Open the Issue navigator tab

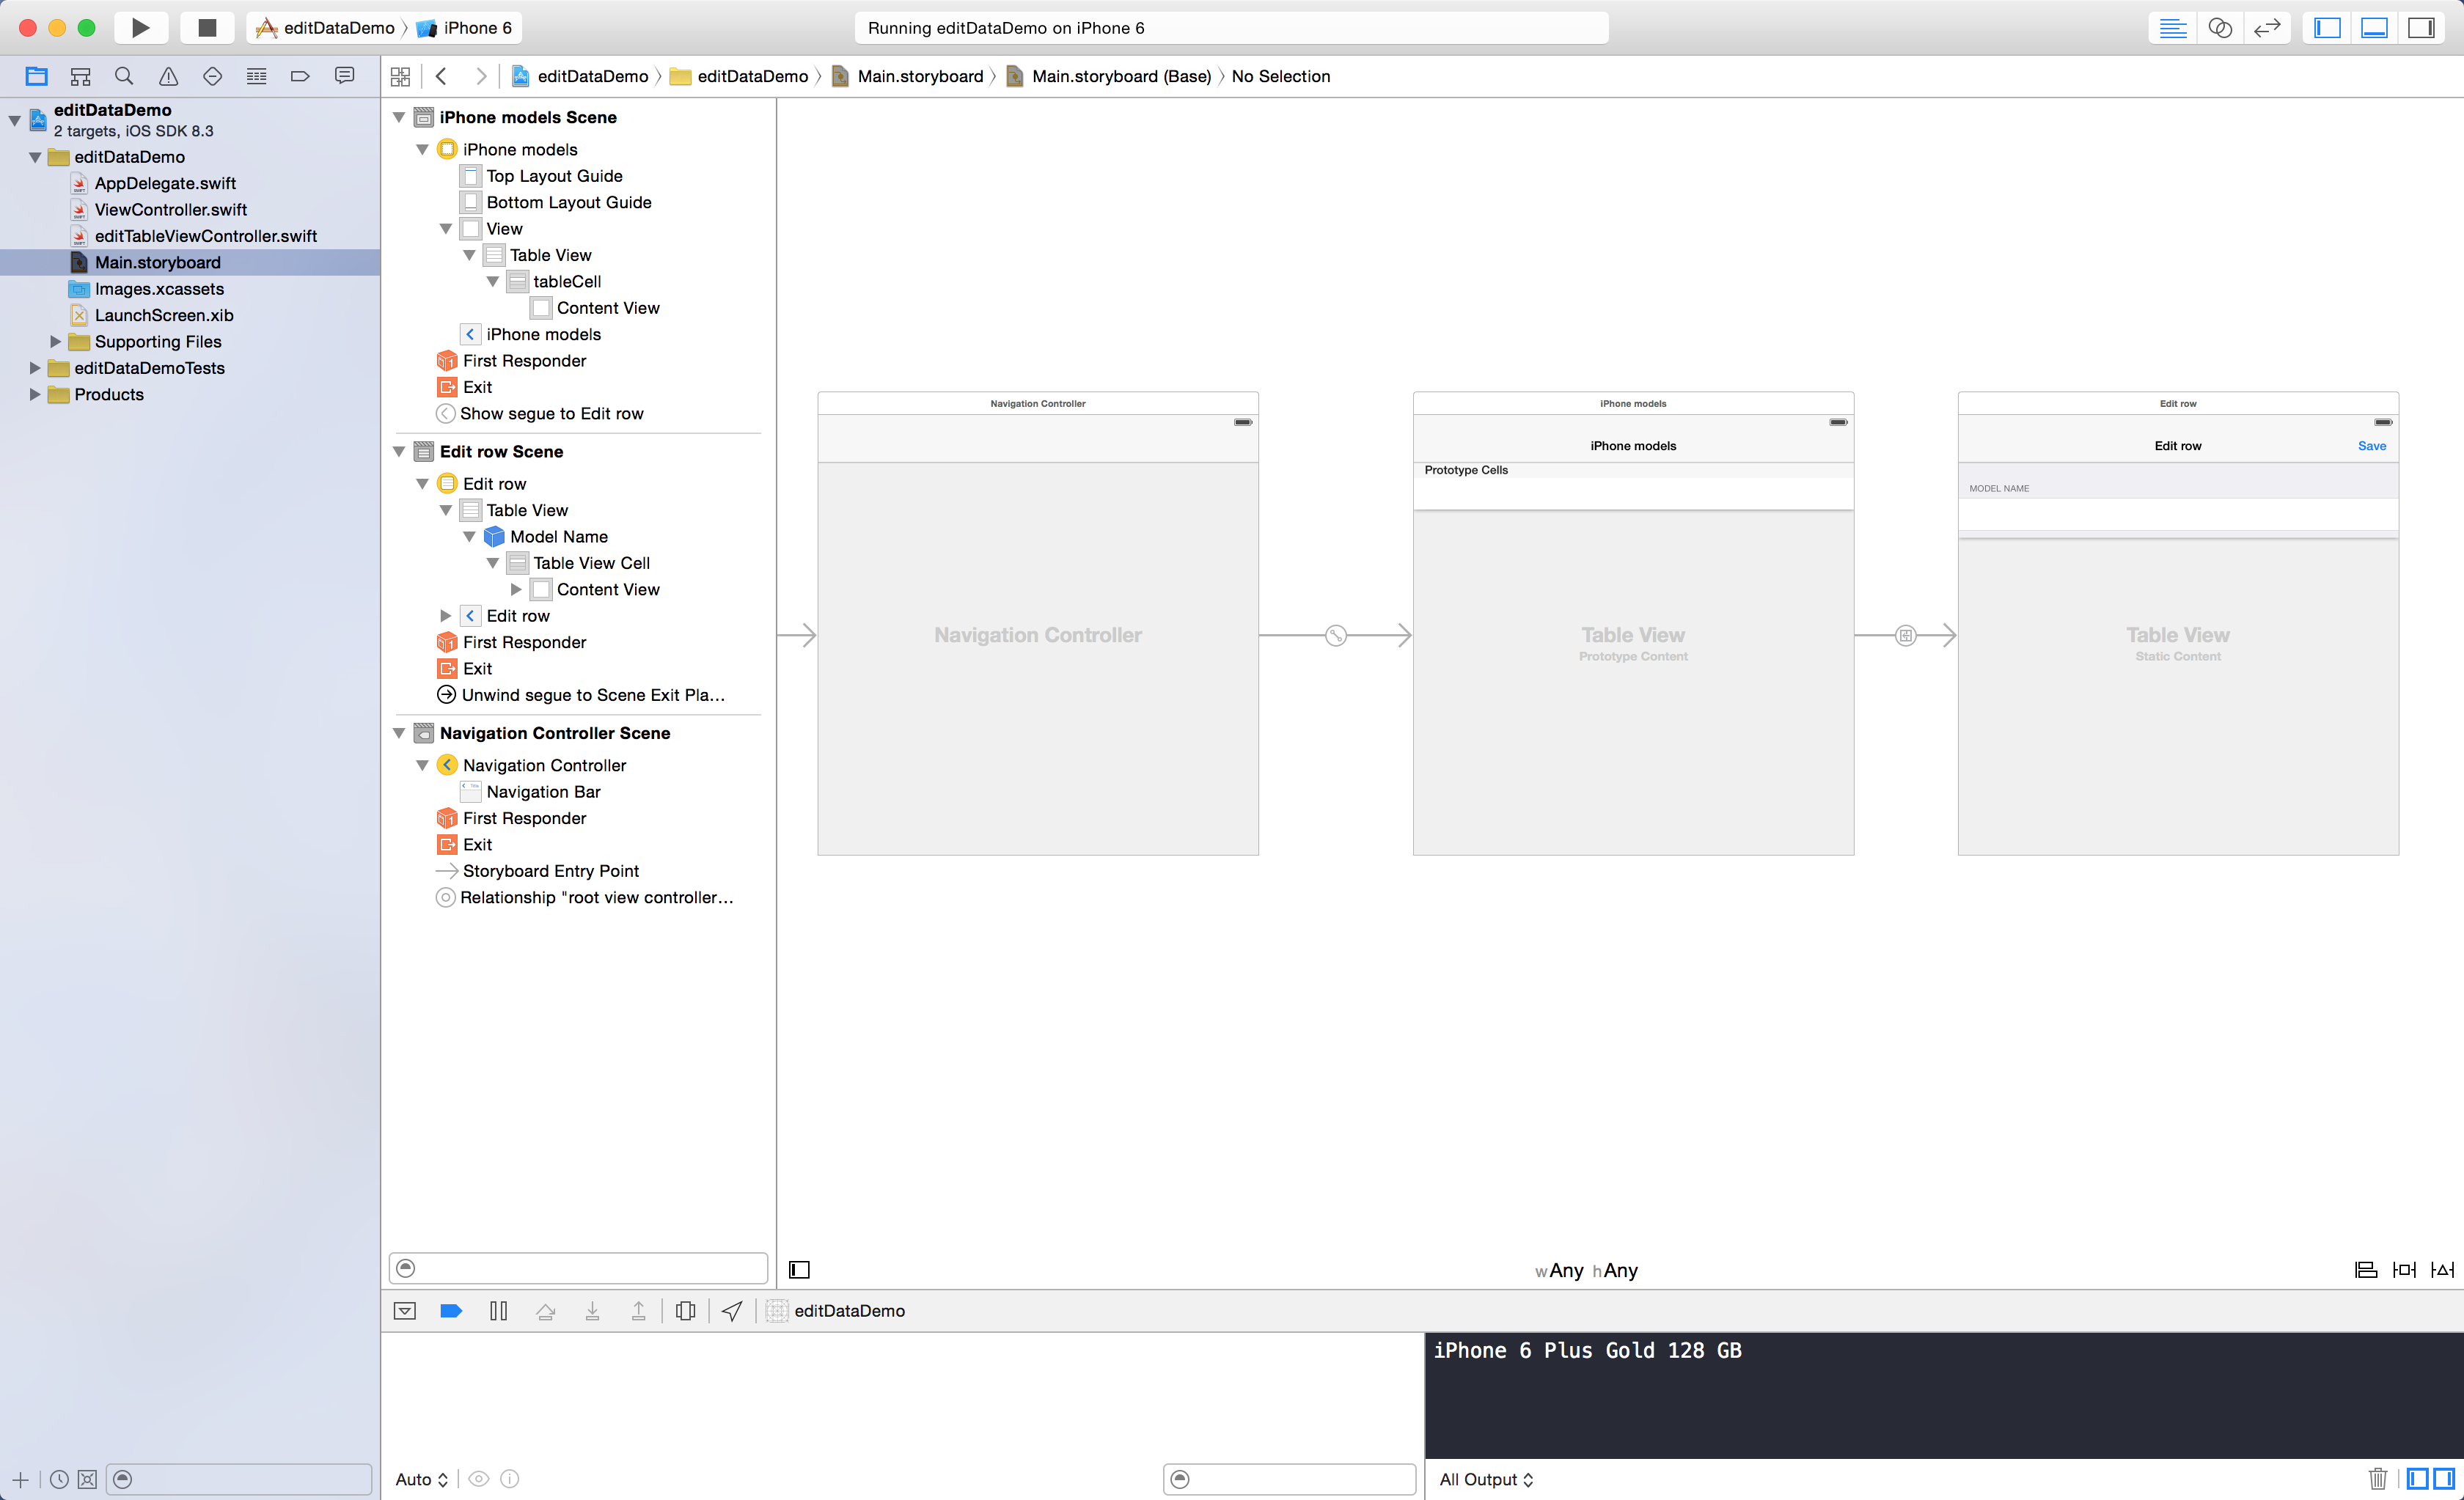tap(168, 76)
